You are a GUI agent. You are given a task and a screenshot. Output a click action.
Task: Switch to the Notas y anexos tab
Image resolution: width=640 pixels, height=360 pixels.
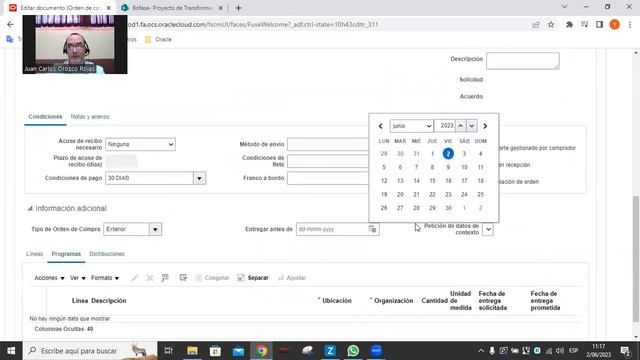(x=90, y=117)
